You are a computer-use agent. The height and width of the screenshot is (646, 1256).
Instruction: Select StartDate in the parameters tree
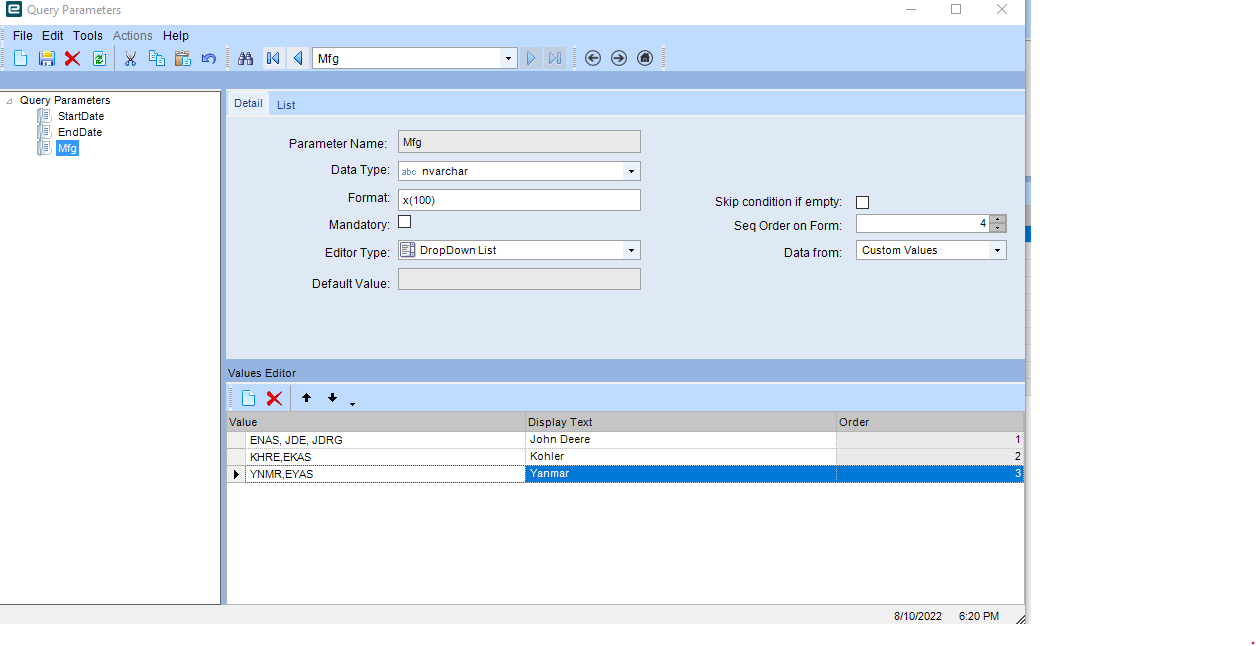click(x=80, y=116)
